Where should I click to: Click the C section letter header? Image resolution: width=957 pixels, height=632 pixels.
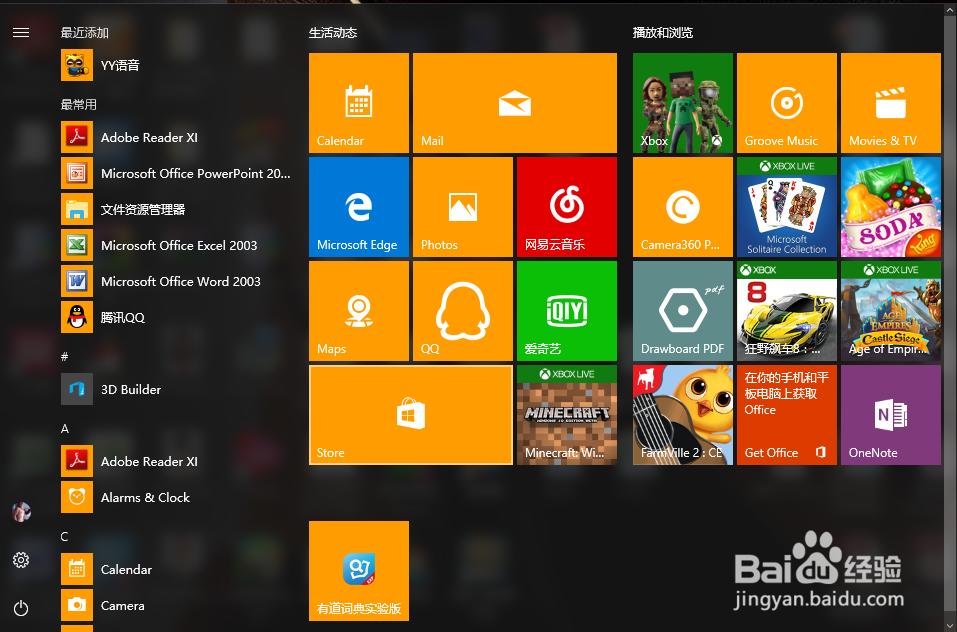64,537
